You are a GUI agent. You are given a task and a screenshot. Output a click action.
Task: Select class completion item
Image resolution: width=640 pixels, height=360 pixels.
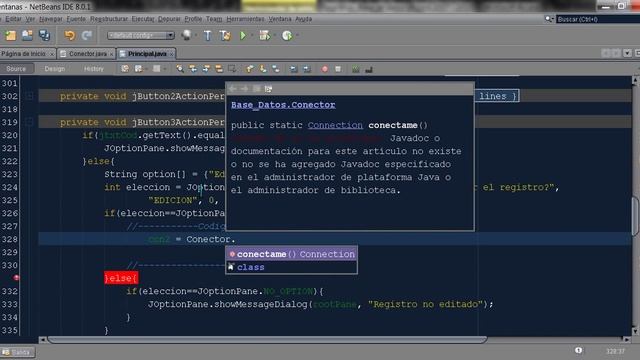point(291,267)
